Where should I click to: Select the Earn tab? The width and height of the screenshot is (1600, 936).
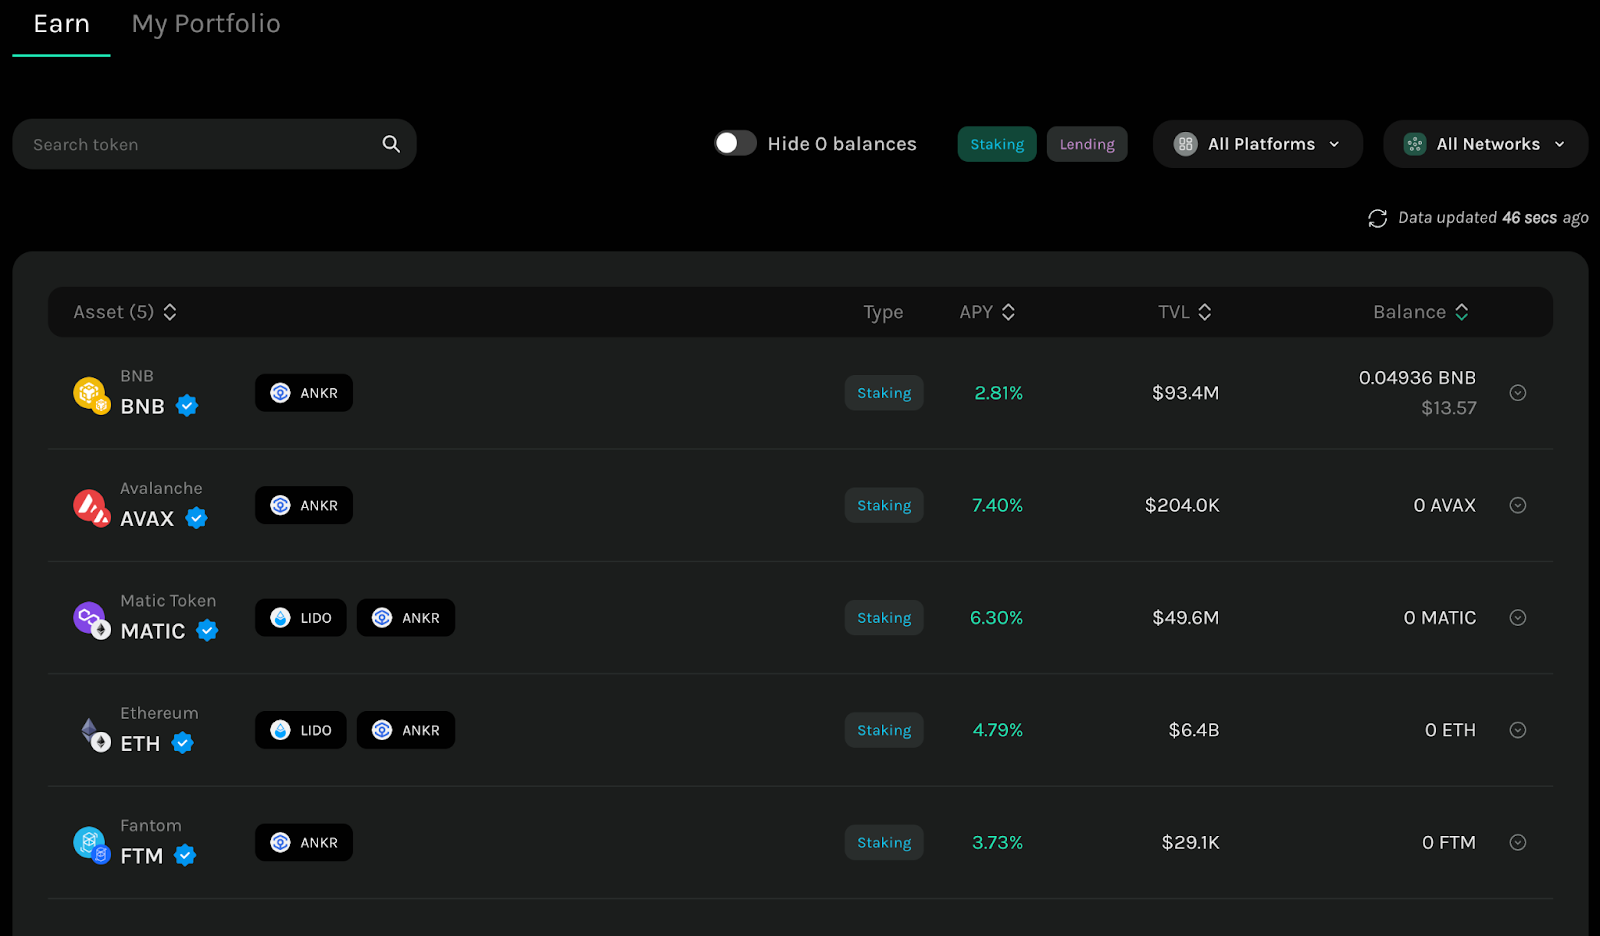coord(61,24)
